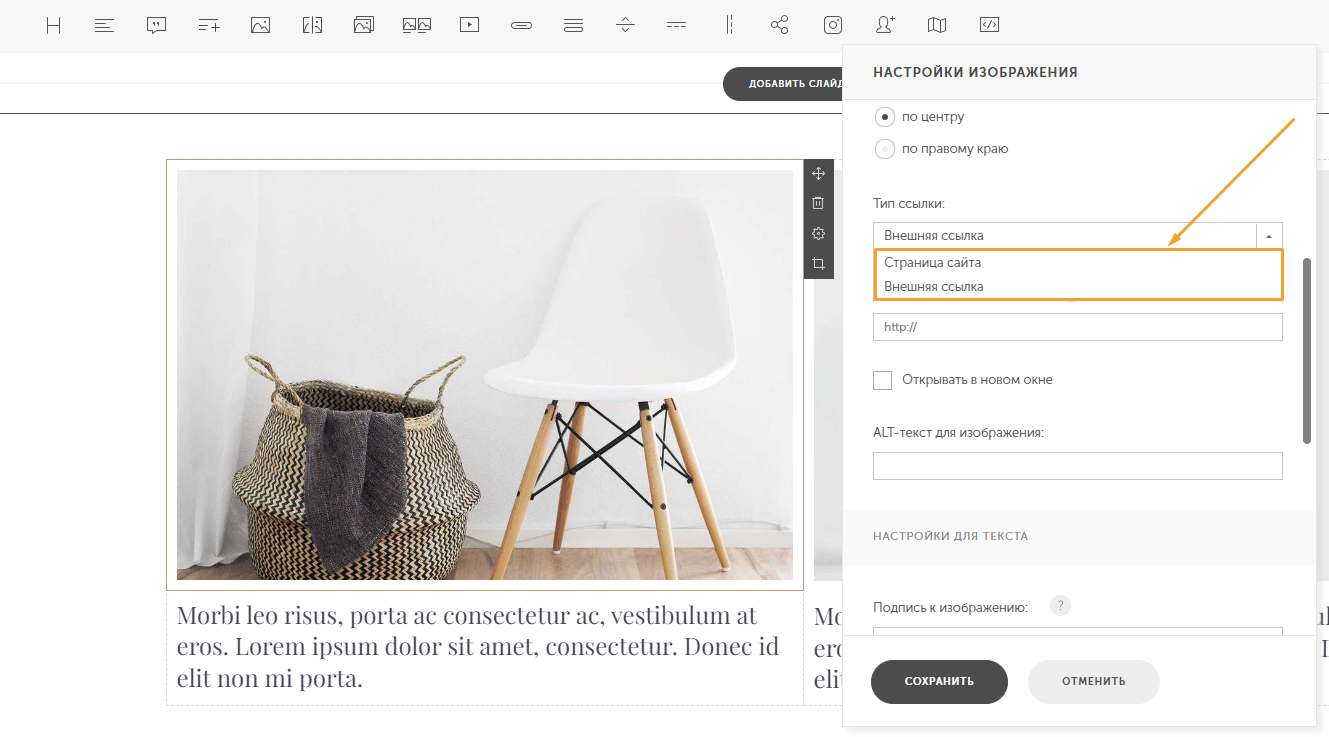Viewport: 1329px width, 737px height.
Task: Click the Добавить слайд button
Action: tap(783, 84)
